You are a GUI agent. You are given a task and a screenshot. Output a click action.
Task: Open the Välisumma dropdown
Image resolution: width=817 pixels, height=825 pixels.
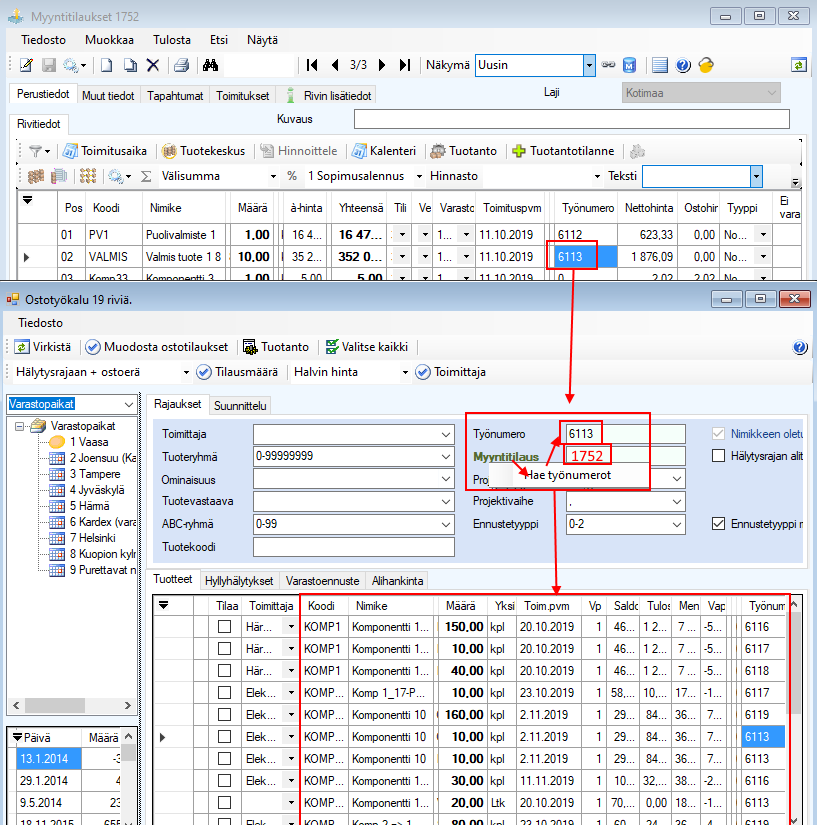273,176
